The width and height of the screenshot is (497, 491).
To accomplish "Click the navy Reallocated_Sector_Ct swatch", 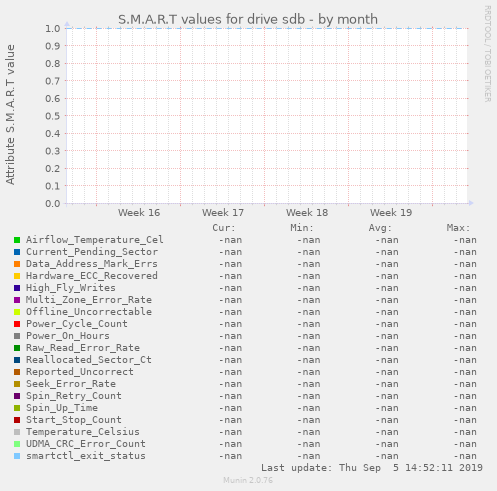I will [17, 360].
